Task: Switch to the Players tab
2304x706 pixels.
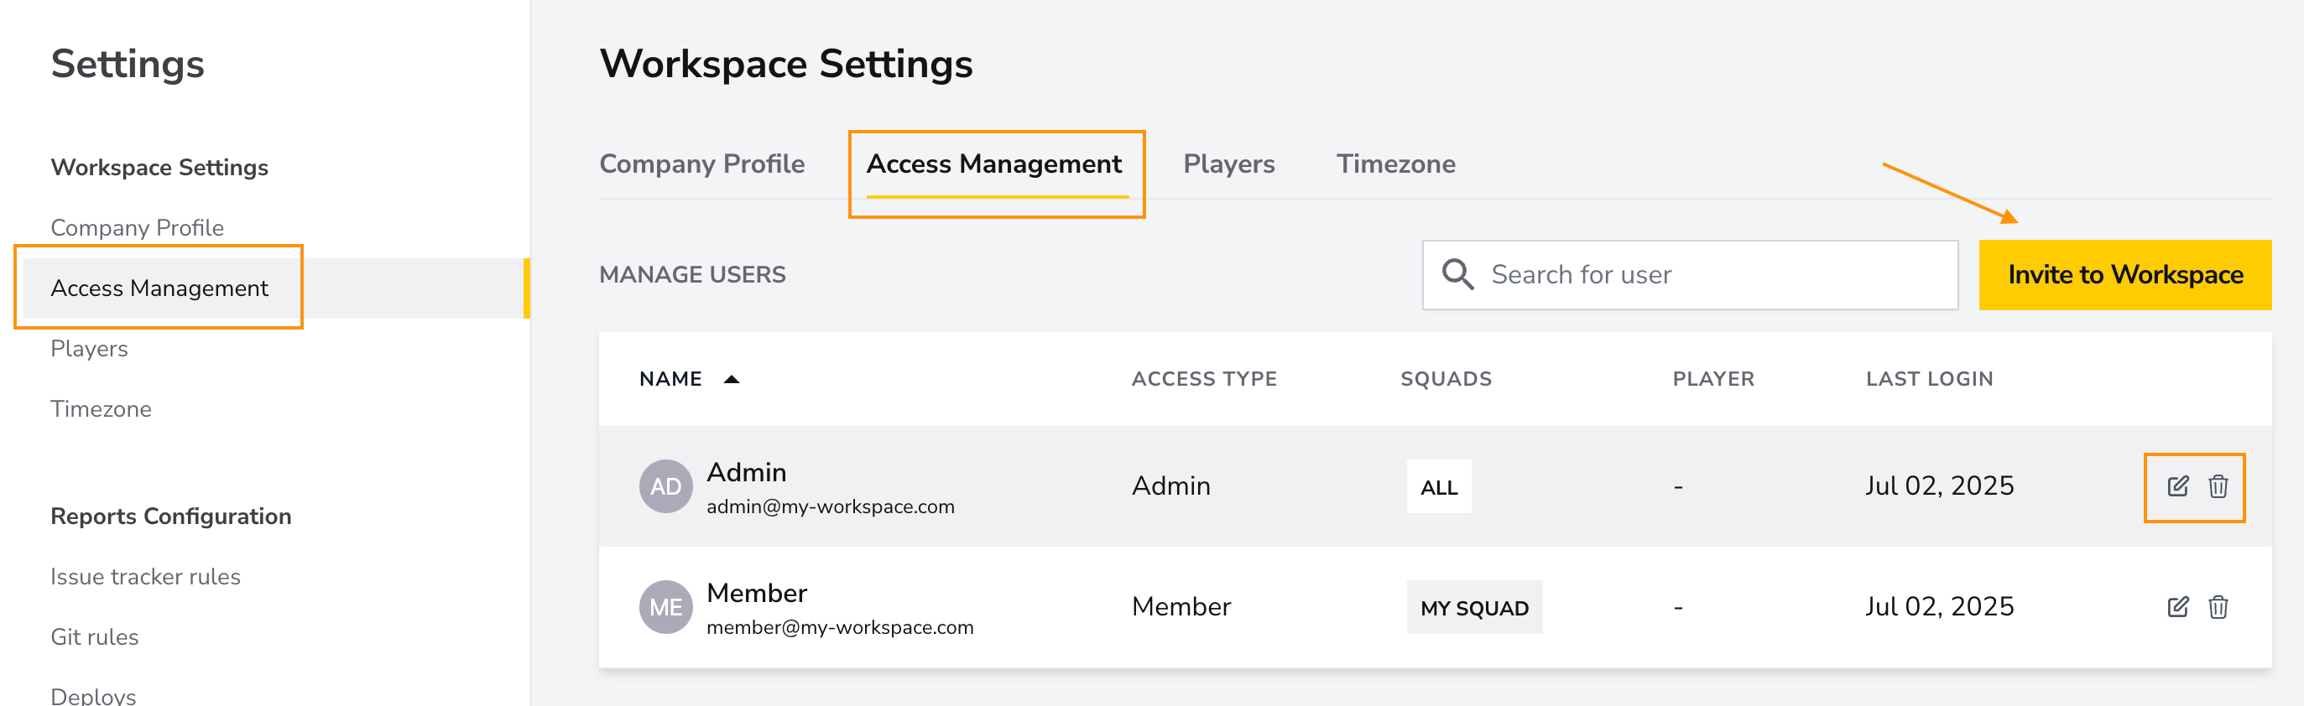Action: [x=1229, y=164]
